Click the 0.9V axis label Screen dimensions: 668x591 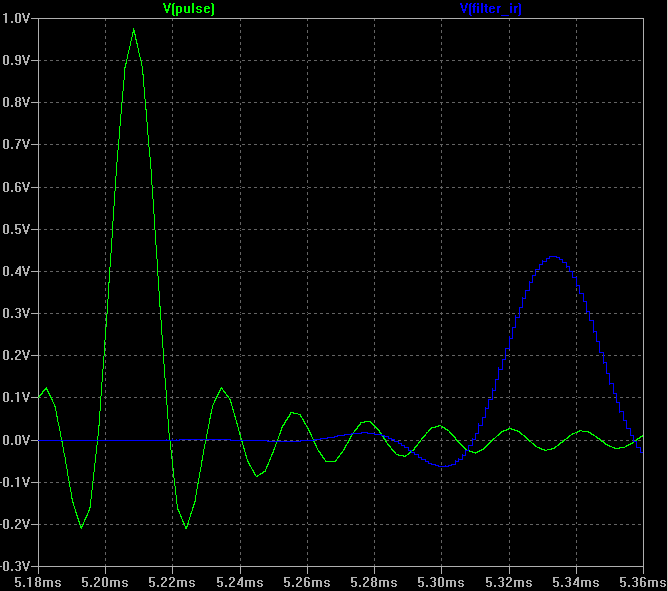click(16, 61)
